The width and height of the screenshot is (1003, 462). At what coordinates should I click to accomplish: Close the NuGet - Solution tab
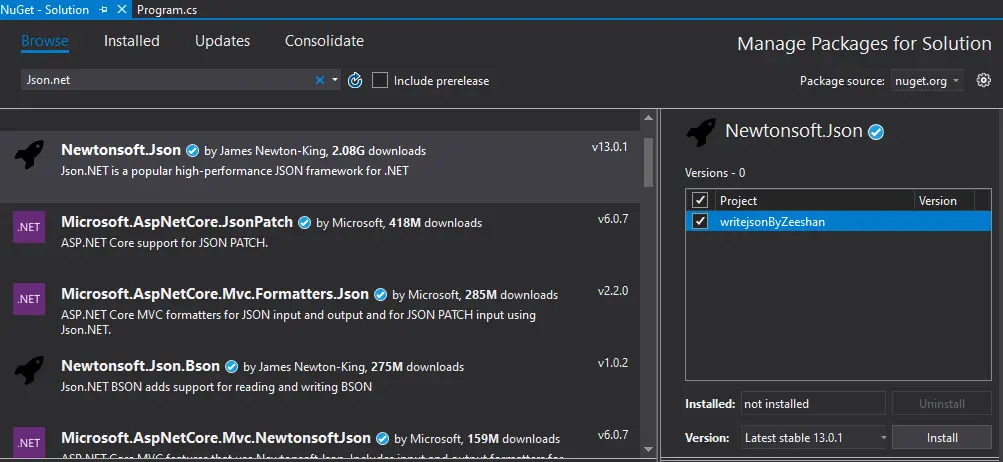121,10
